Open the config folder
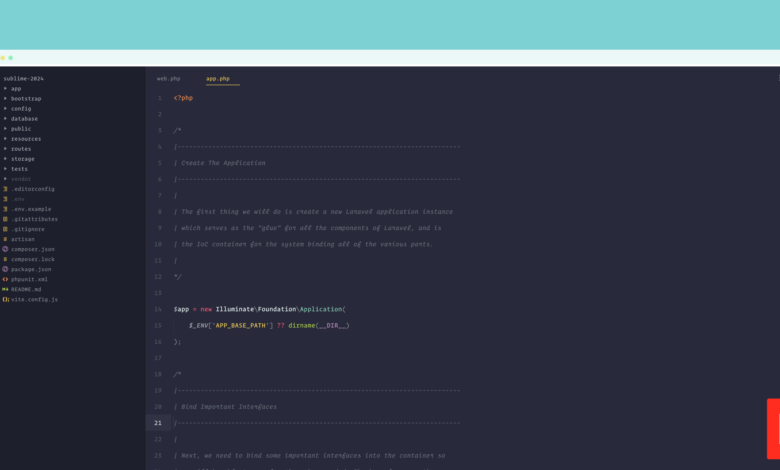780x470 pixels. (x=21, y=108)
